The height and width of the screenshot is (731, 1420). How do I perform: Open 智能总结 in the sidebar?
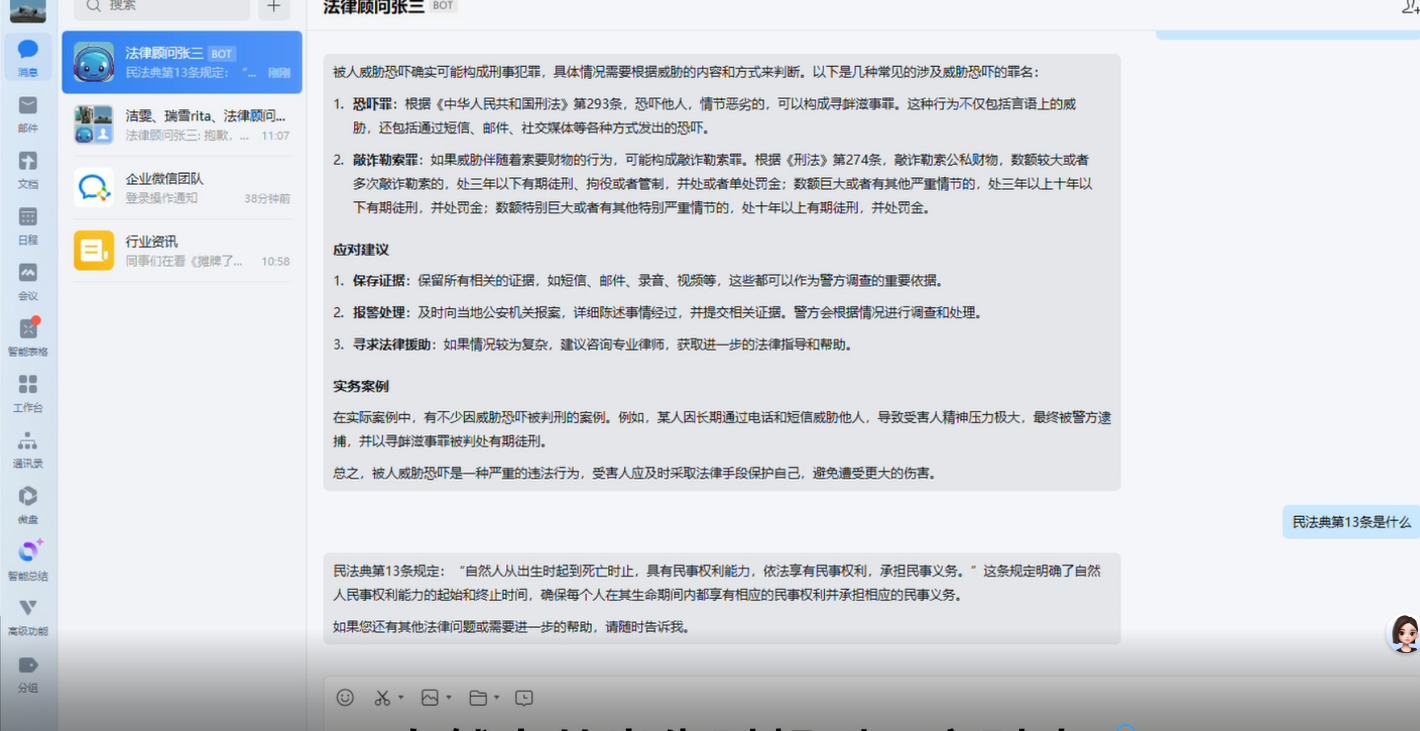[x=28, y=560]
